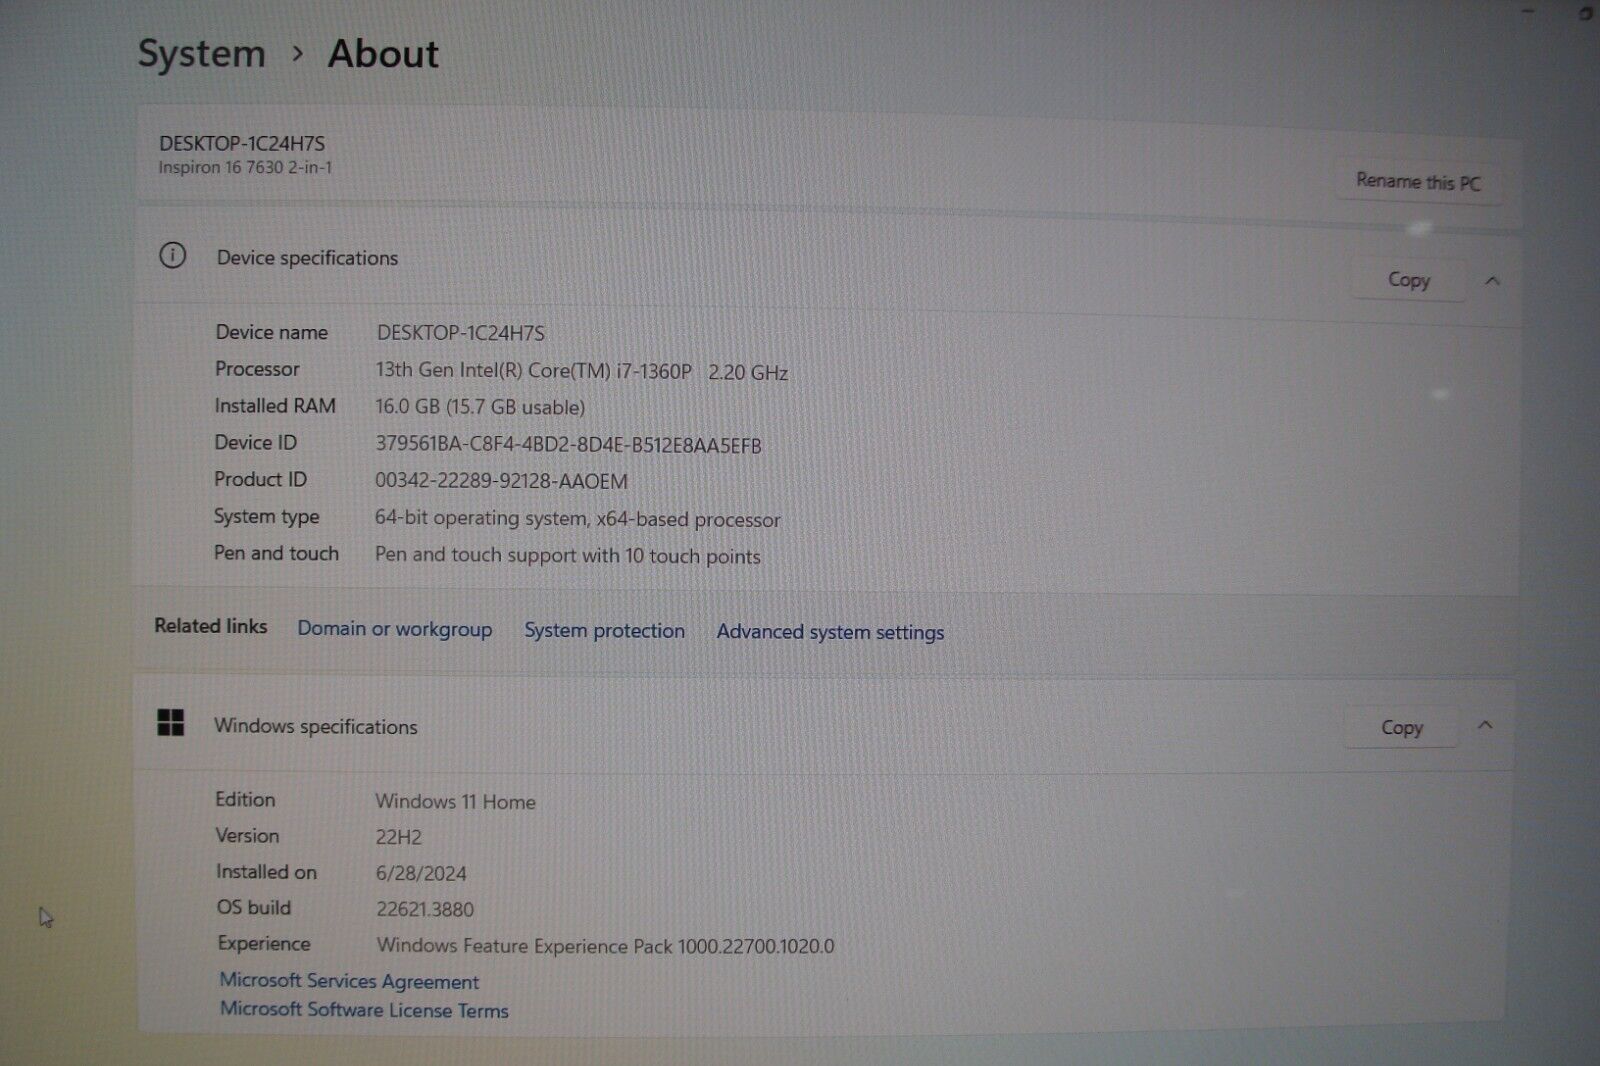Click the Windows logo beside Windows specifications
1600x1066 pixels.
pos(173,722)
